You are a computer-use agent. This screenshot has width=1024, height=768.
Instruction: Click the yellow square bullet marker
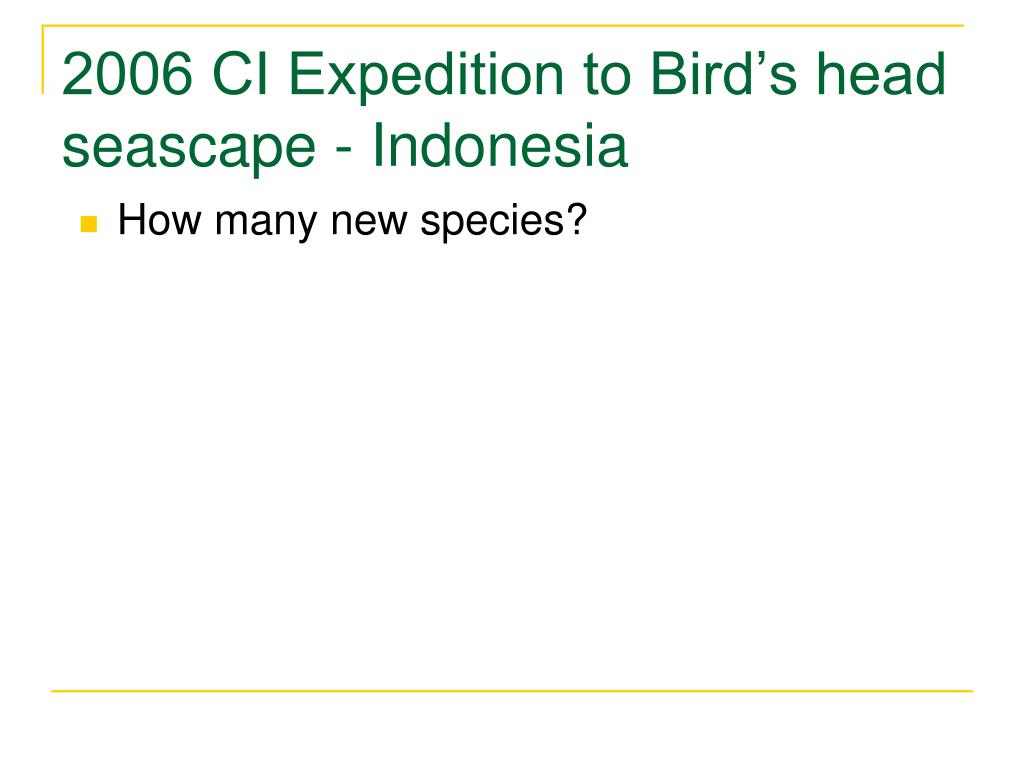(x=89, y=224)
